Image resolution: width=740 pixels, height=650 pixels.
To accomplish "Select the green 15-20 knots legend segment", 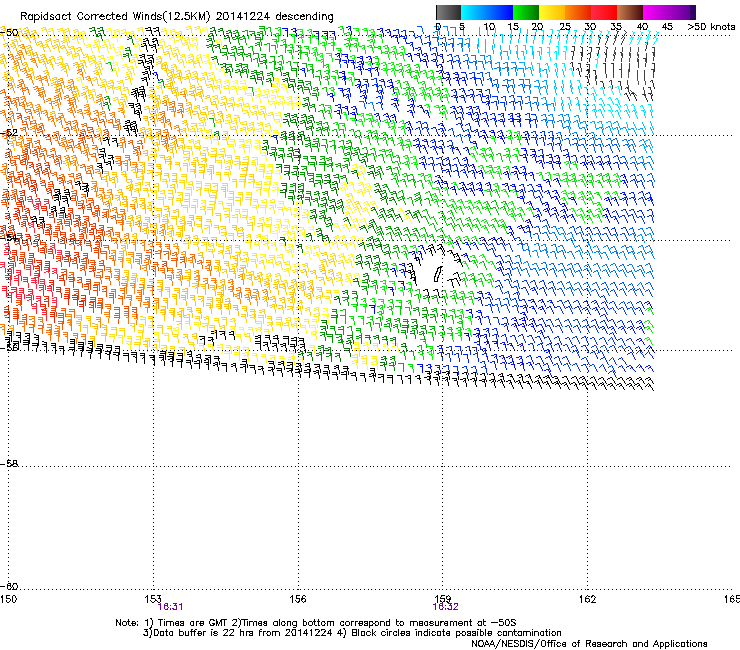I will coord(526,12).
